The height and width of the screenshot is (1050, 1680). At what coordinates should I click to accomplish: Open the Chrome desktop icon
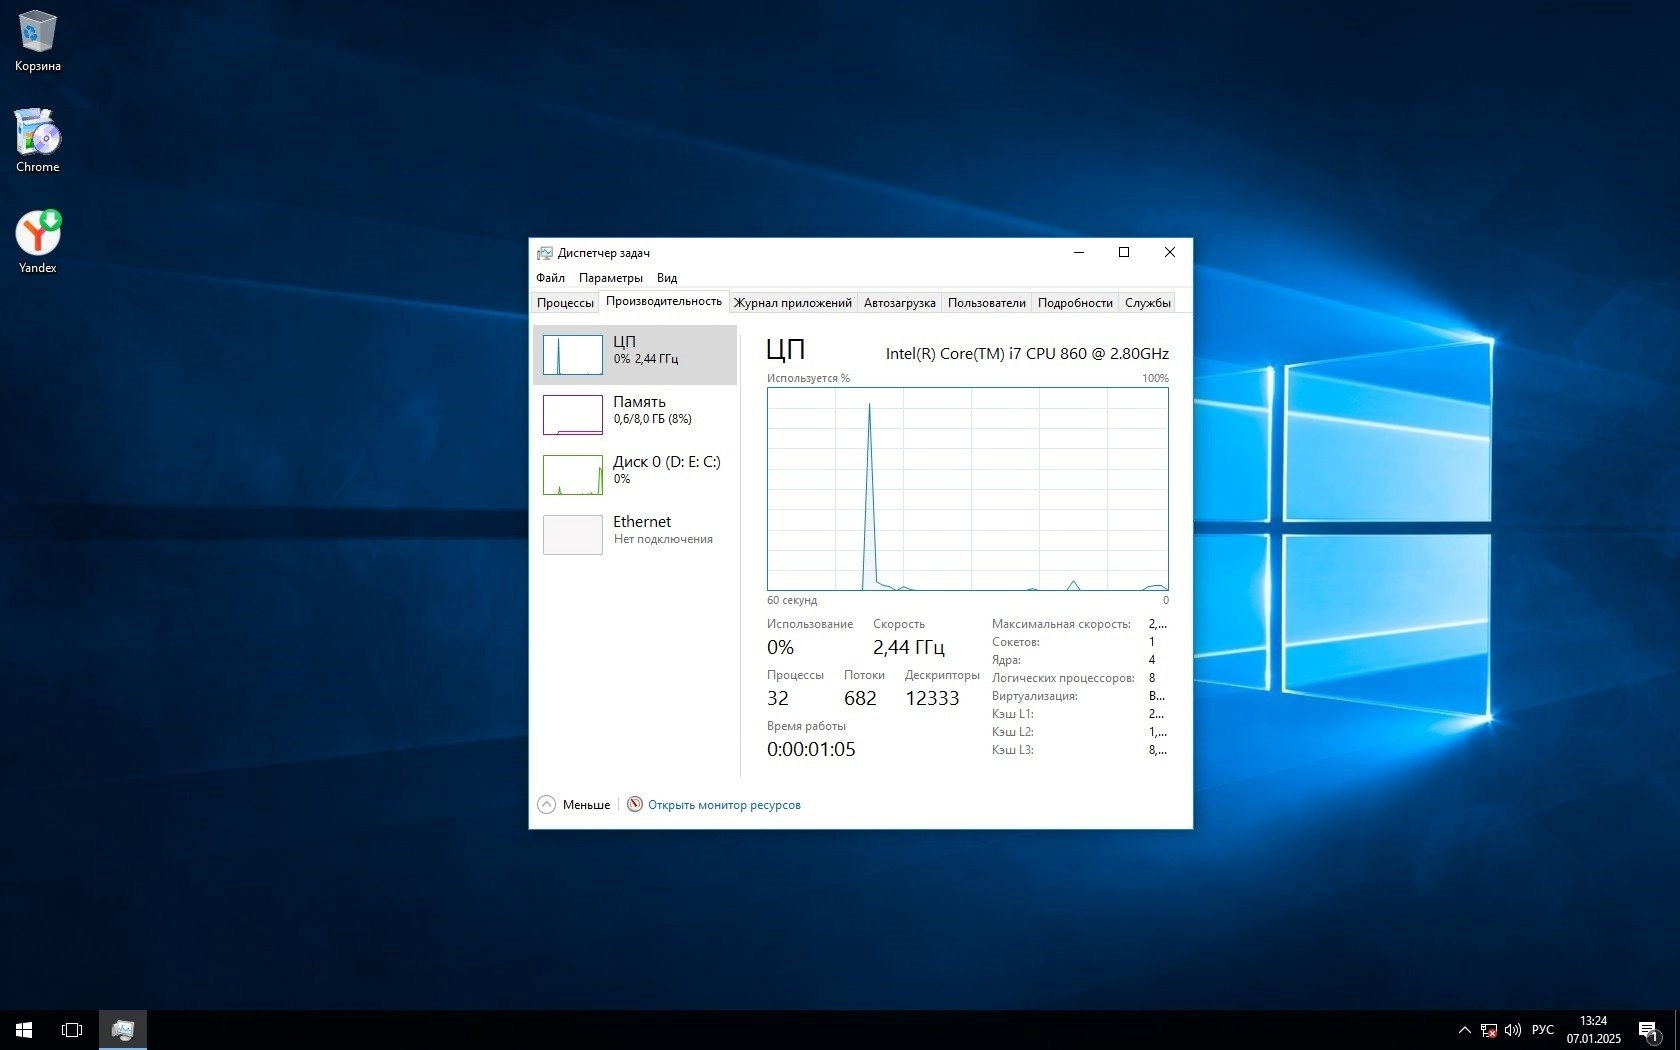point(37,140)
